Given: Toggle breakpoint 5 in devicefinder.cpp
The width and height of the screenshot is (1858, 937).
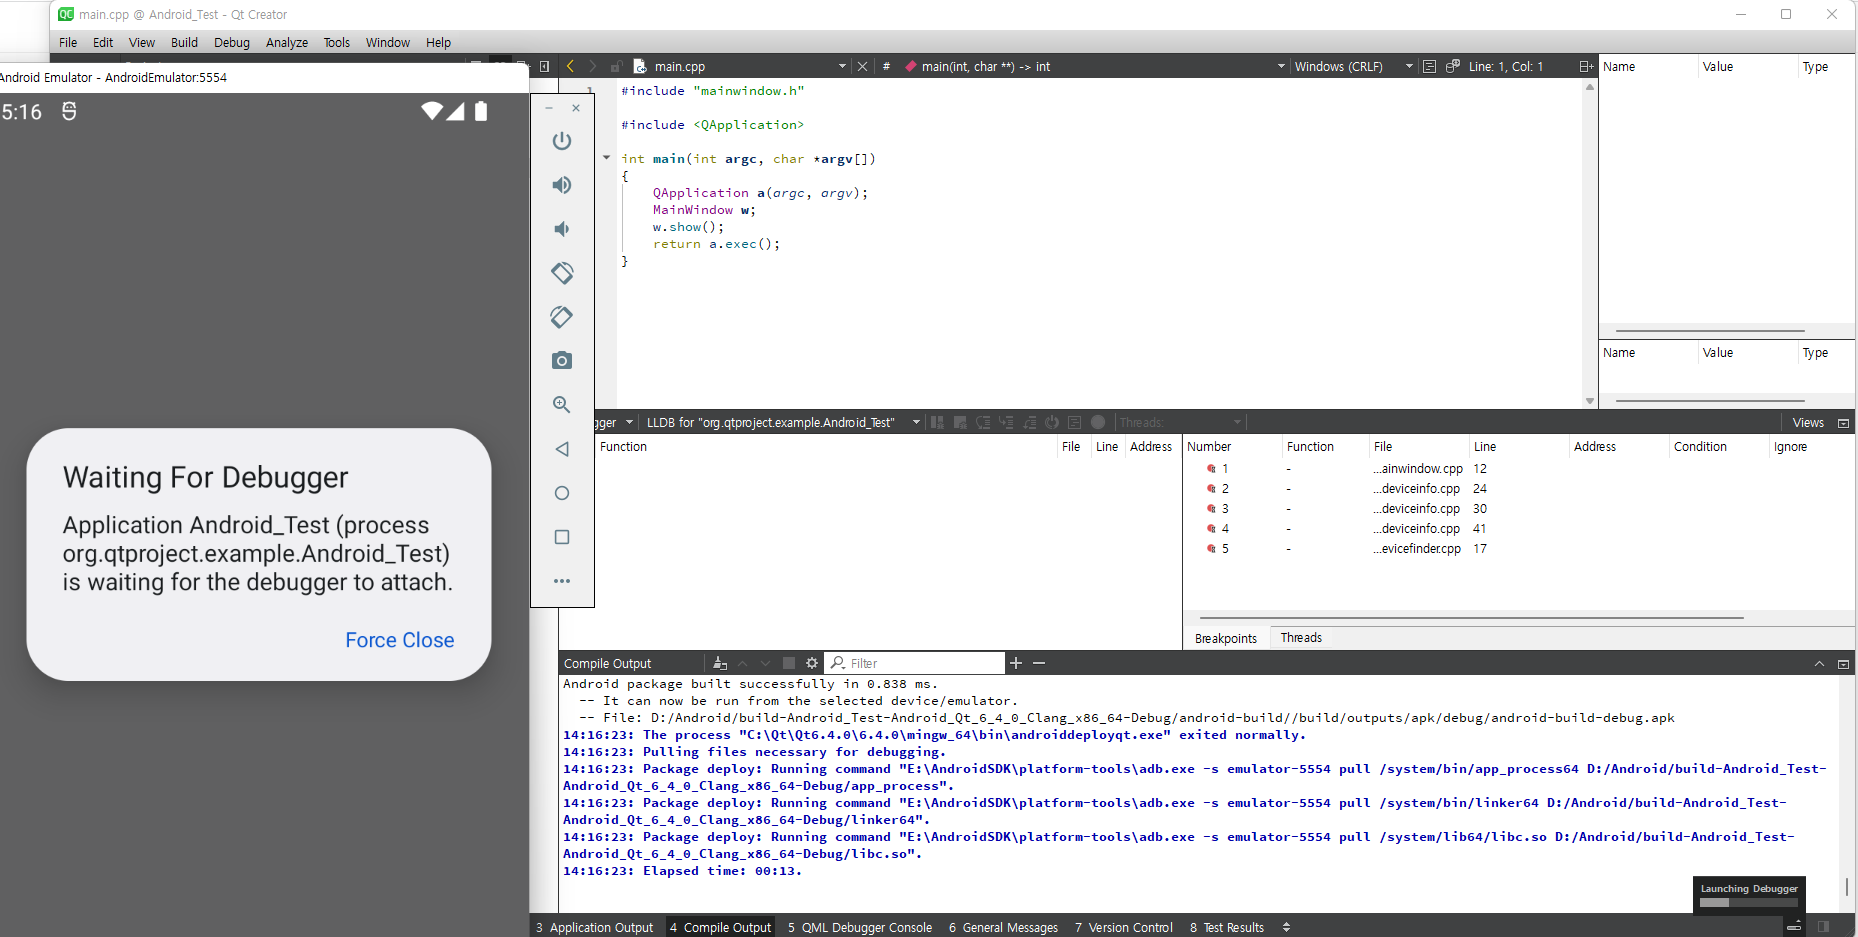Looking at the screenshot, I should pyautogui.click(x=1211, y=549).
